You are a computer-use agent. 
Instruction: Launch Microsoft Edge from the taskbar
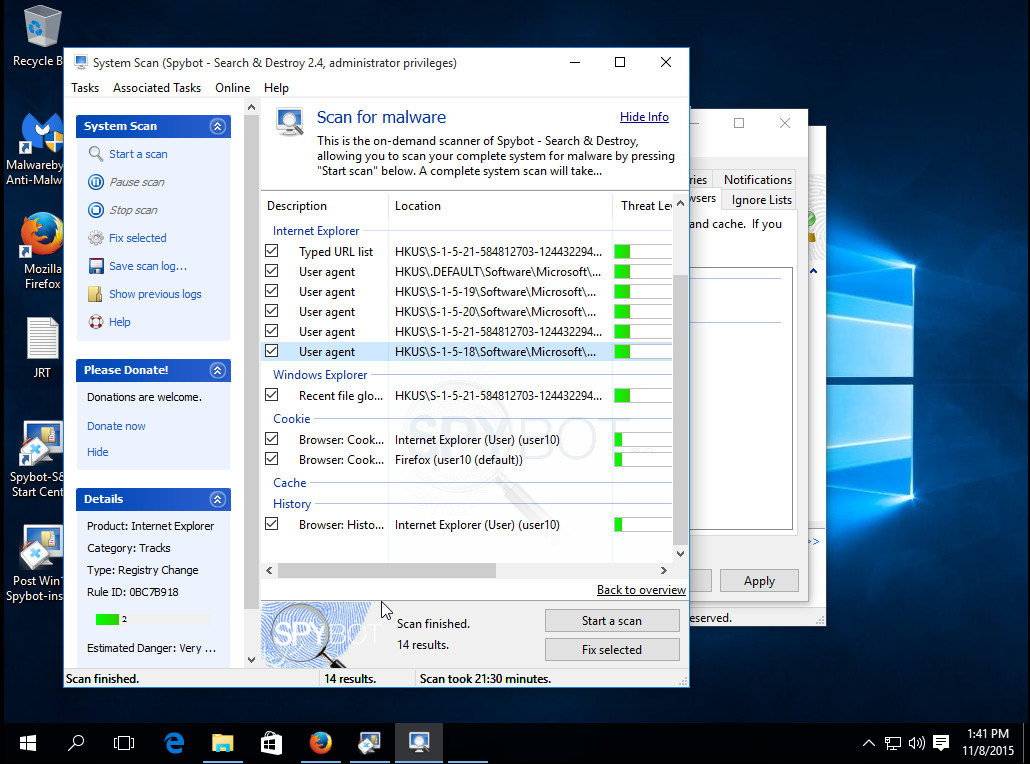click(x=174, y=743)
